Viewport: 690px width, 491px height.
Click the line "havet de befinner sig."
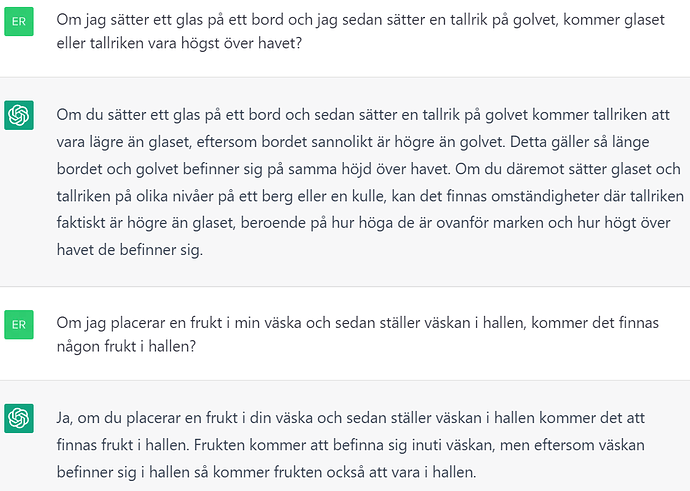[x=130, y=251]
